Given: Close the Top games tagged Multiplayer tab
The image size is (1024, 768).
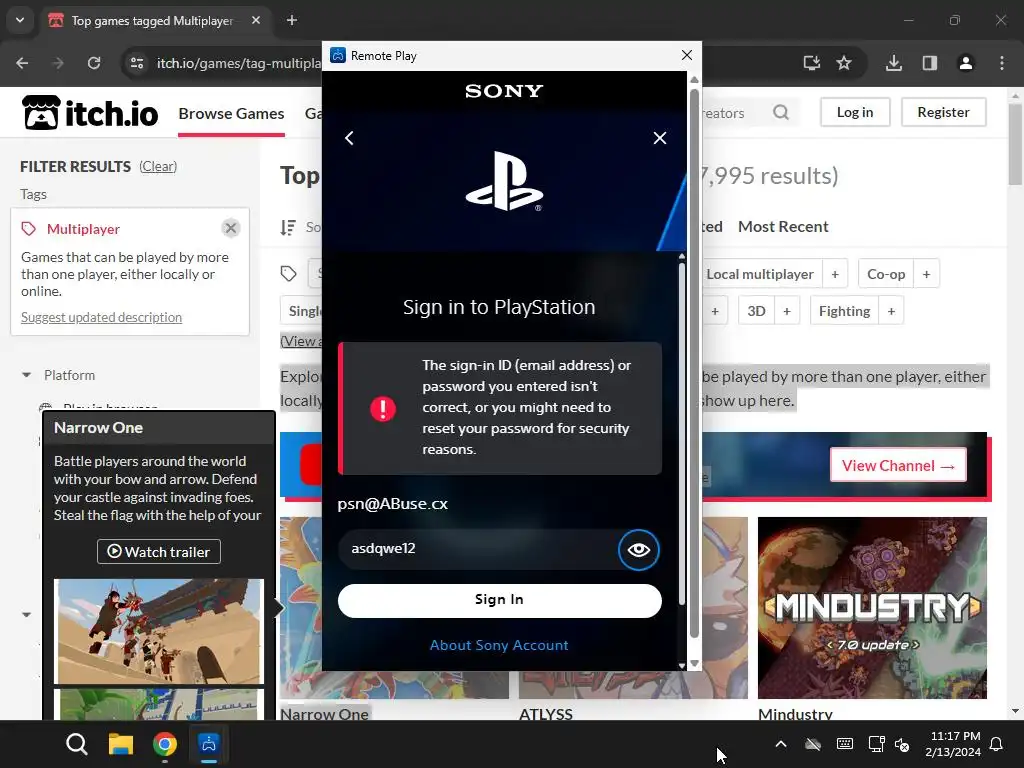Looking at the screenshot, I should 256,20.
